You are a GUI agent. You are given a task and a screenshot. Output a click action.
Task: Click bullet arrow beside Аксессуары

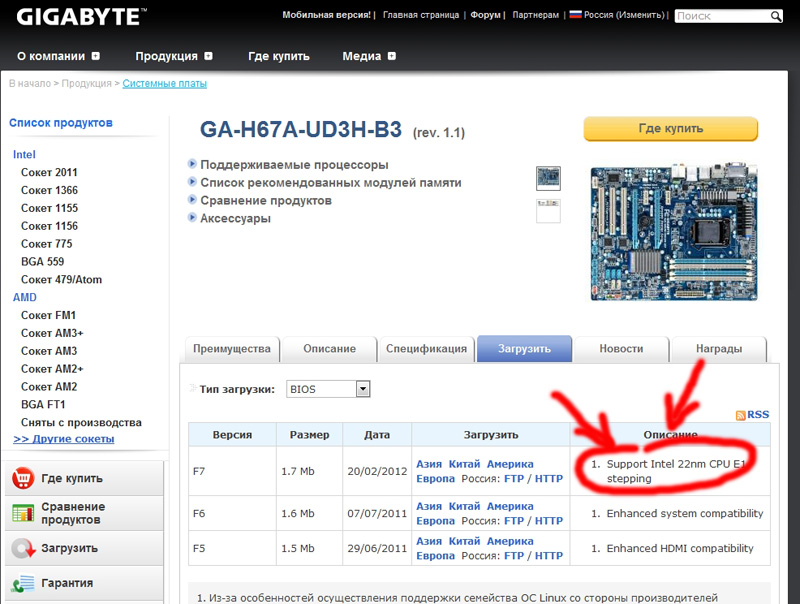pos(192,217)
